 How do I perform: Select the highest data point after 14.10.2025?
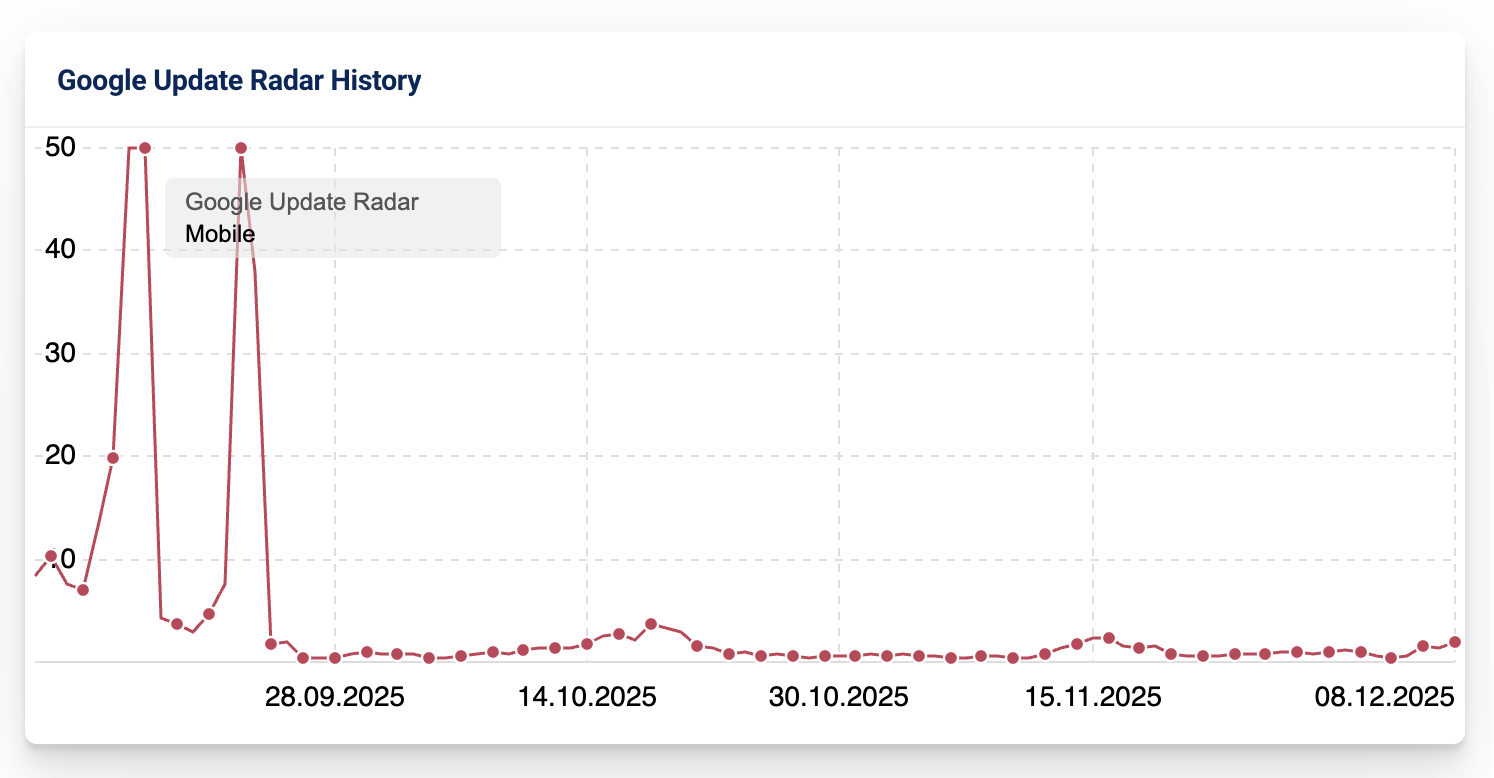click(x=651, y=624)
